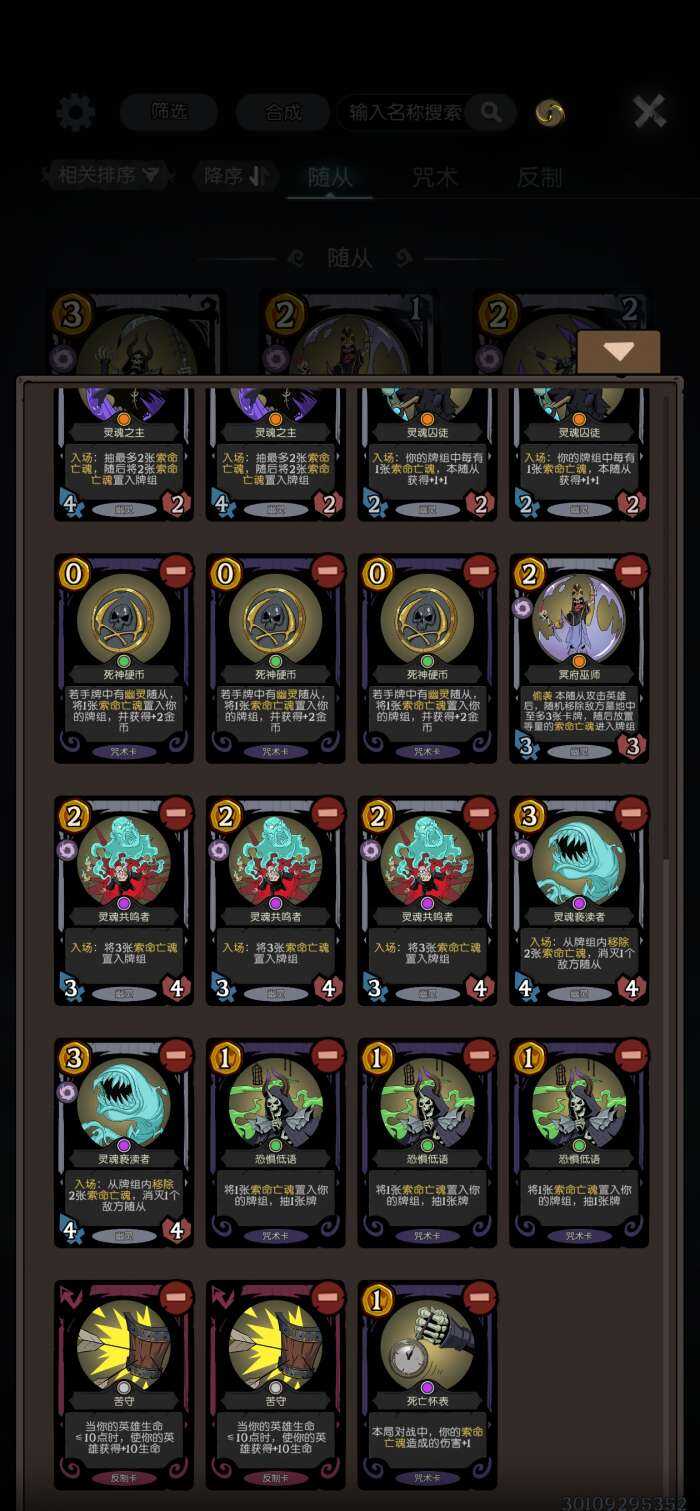The width and height of the screenshot is (700, 1511).
Task: Collapse the deck panel with the down arrow
Action: pos(619,352)
